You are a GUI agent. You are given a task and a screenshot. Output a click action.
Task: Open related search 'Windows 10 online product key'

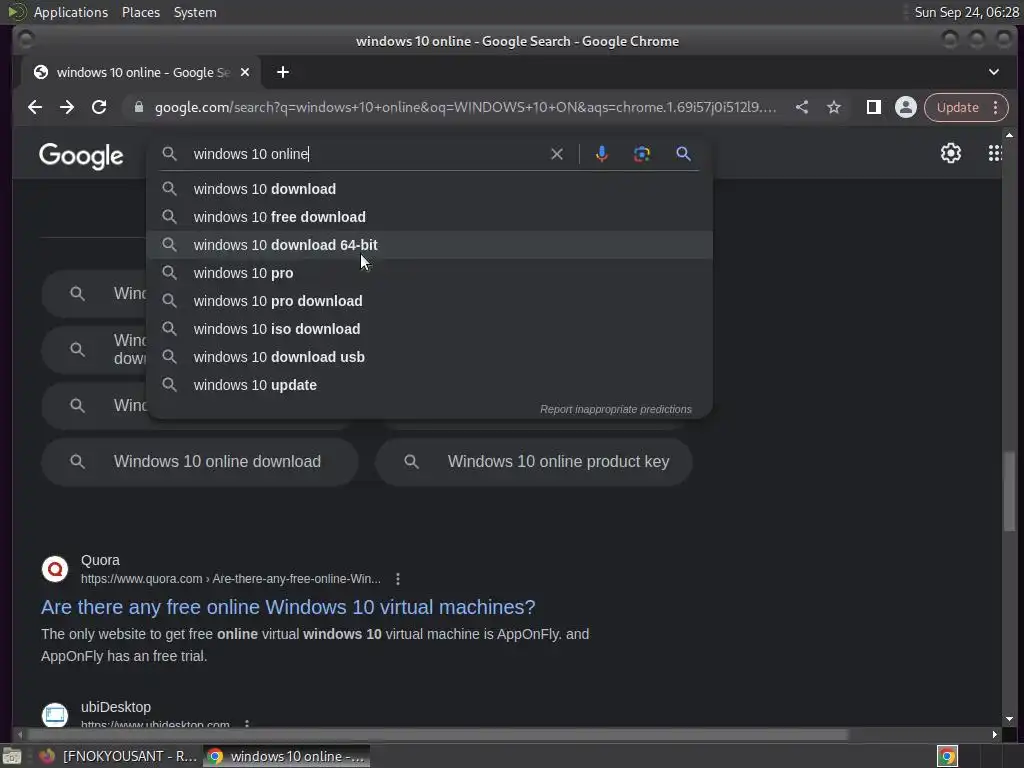point(534,462)
